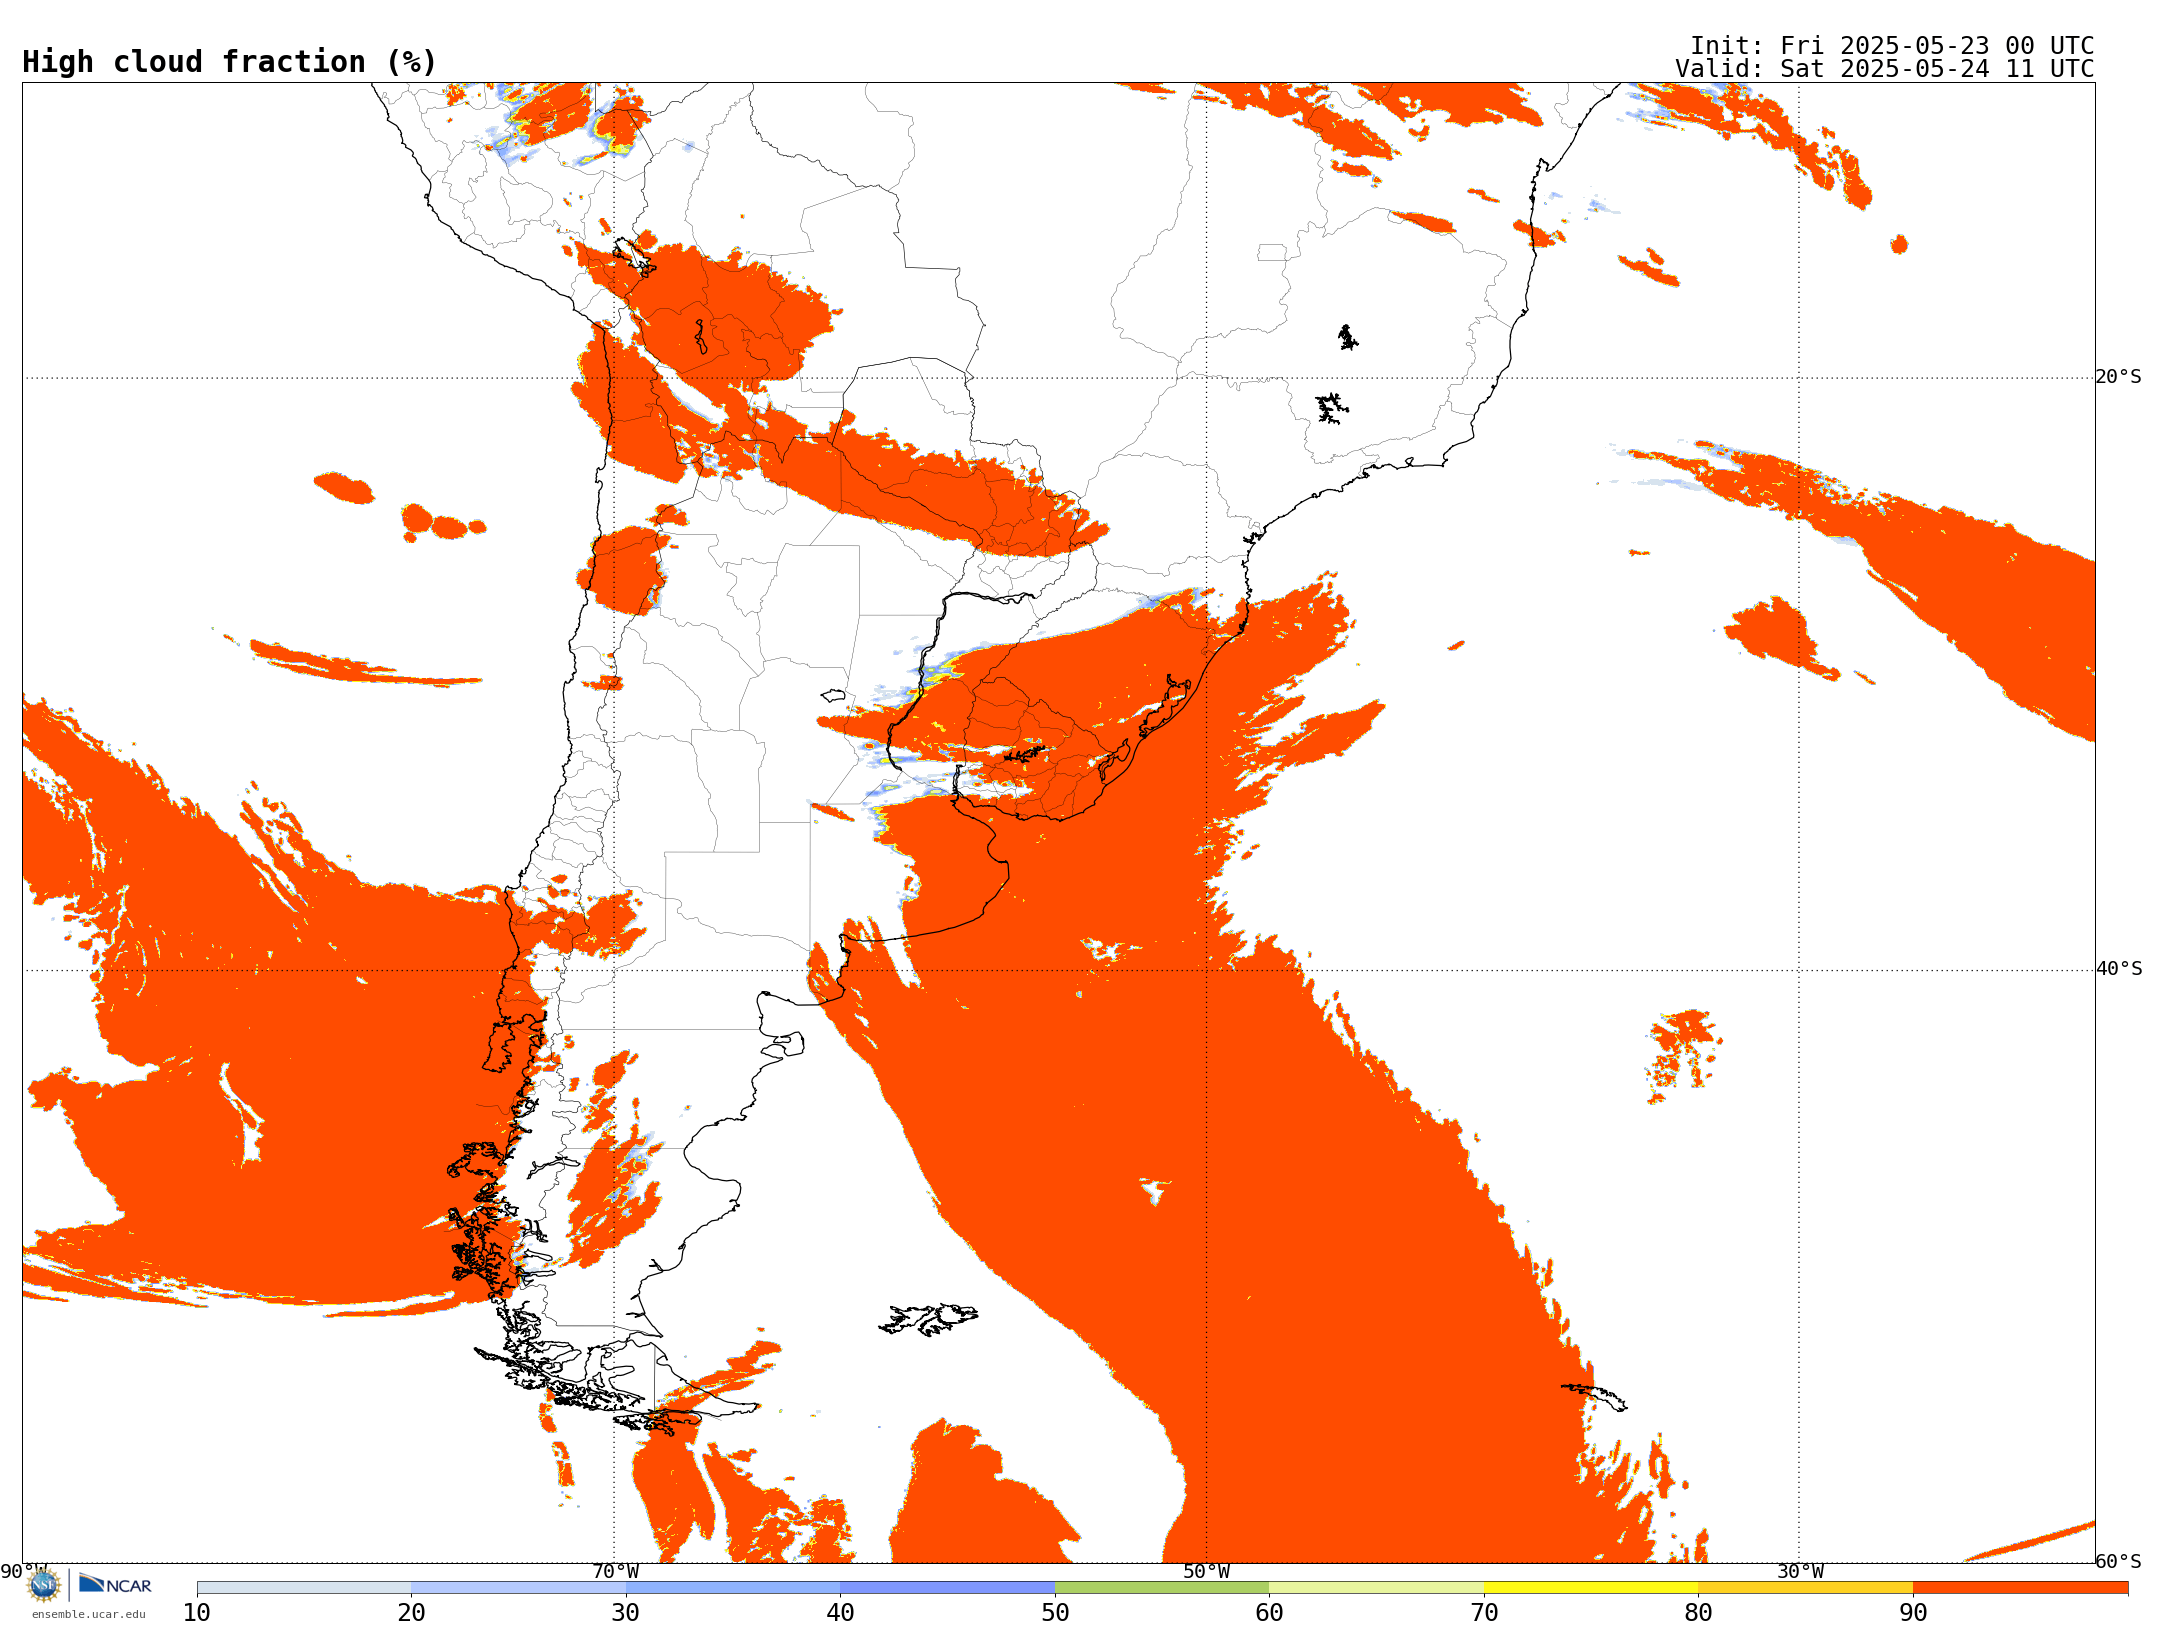
Task: Open the ensemble.ucar.edu link text
Action: point(88,1614)
